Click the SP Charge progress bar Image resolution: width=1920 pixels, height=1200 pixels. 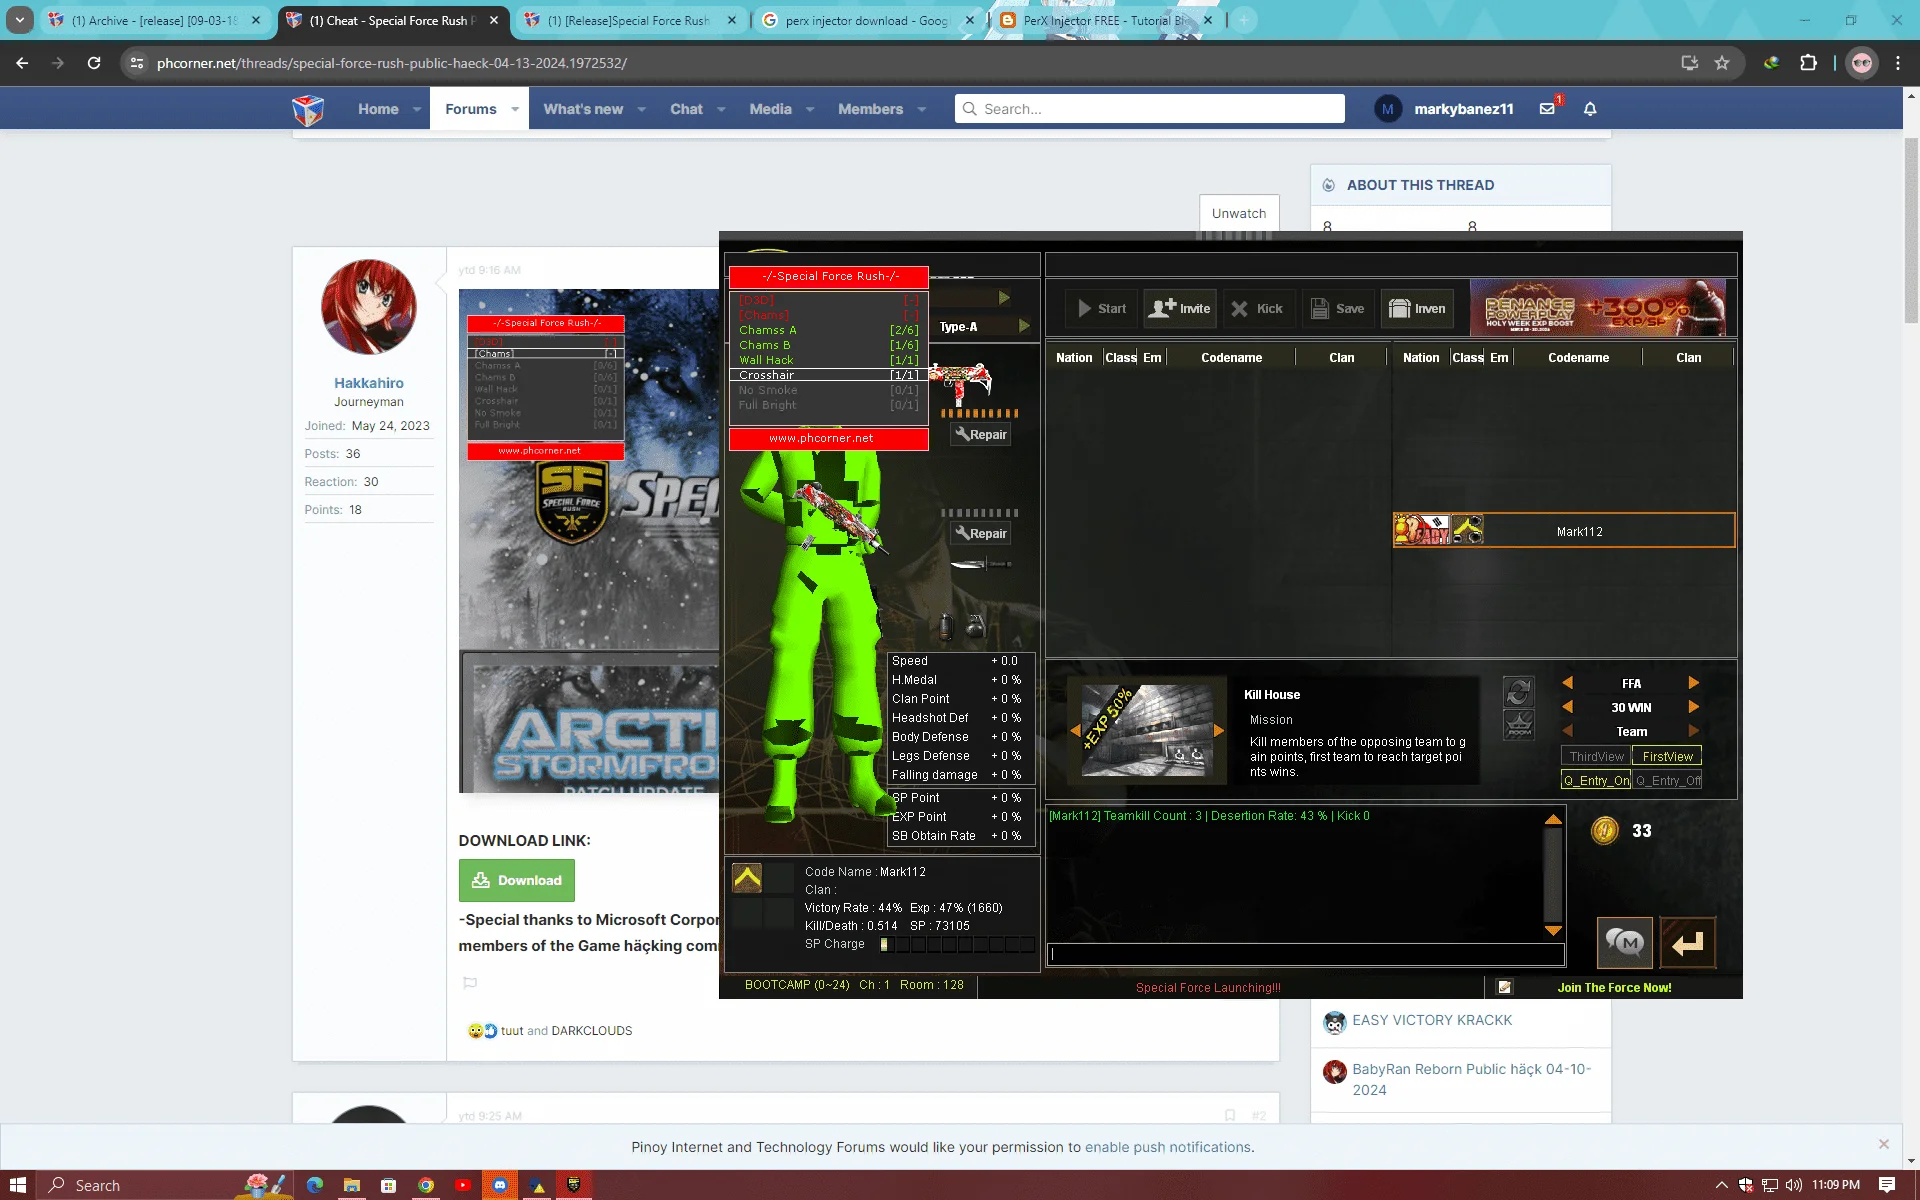pyautogui.click(x=957, y=944)
